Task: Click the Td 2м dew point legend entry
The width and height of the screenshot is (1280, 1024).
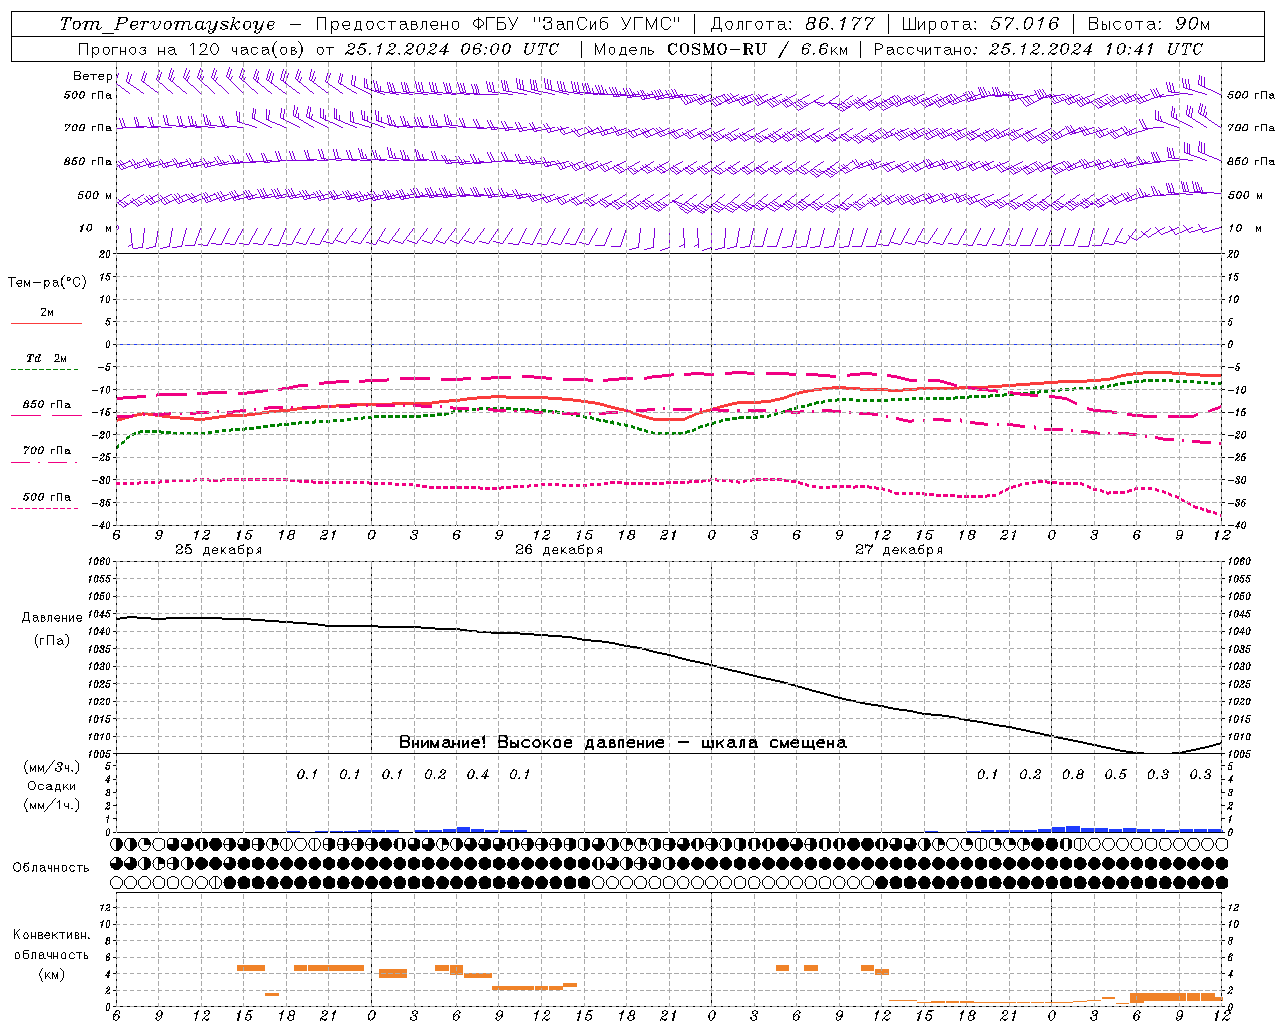Action: click(x=47, y=358)
